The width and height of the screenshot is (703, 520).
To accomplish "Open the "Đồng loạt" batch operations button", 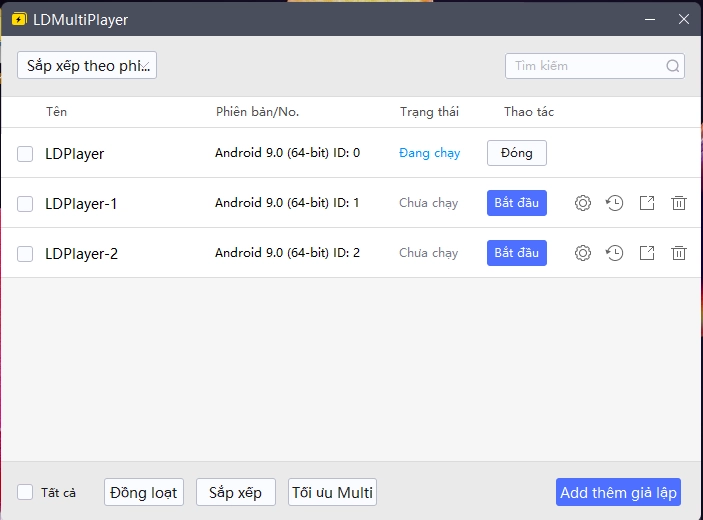I will [144, 492].
